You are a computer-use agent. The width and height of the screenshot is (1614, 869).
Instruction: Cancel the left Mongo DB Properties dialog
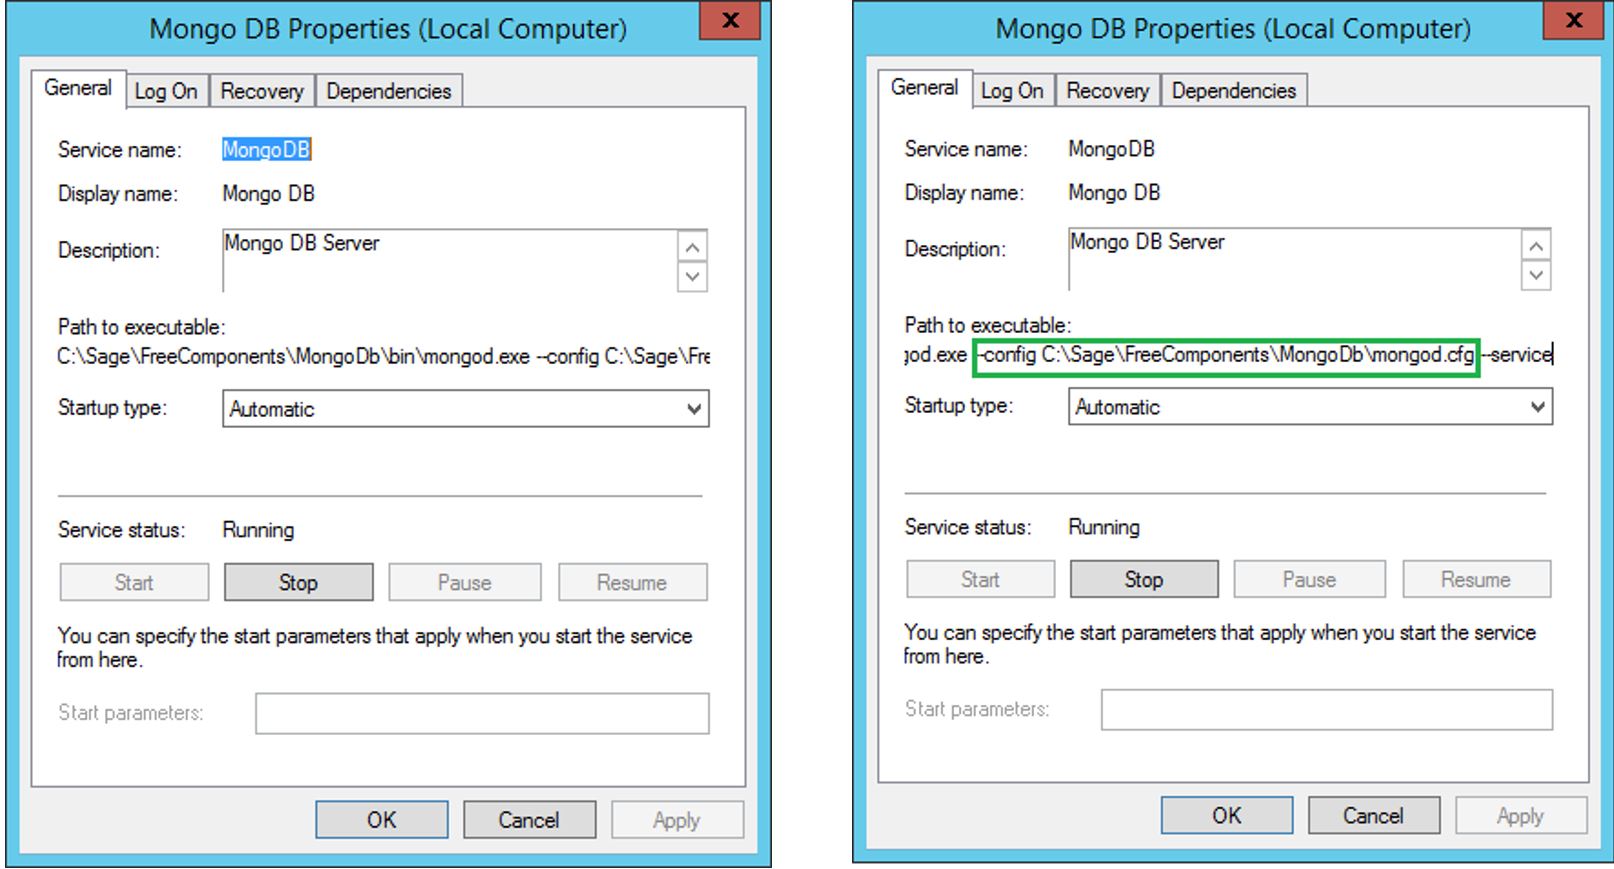click(529, 820)
